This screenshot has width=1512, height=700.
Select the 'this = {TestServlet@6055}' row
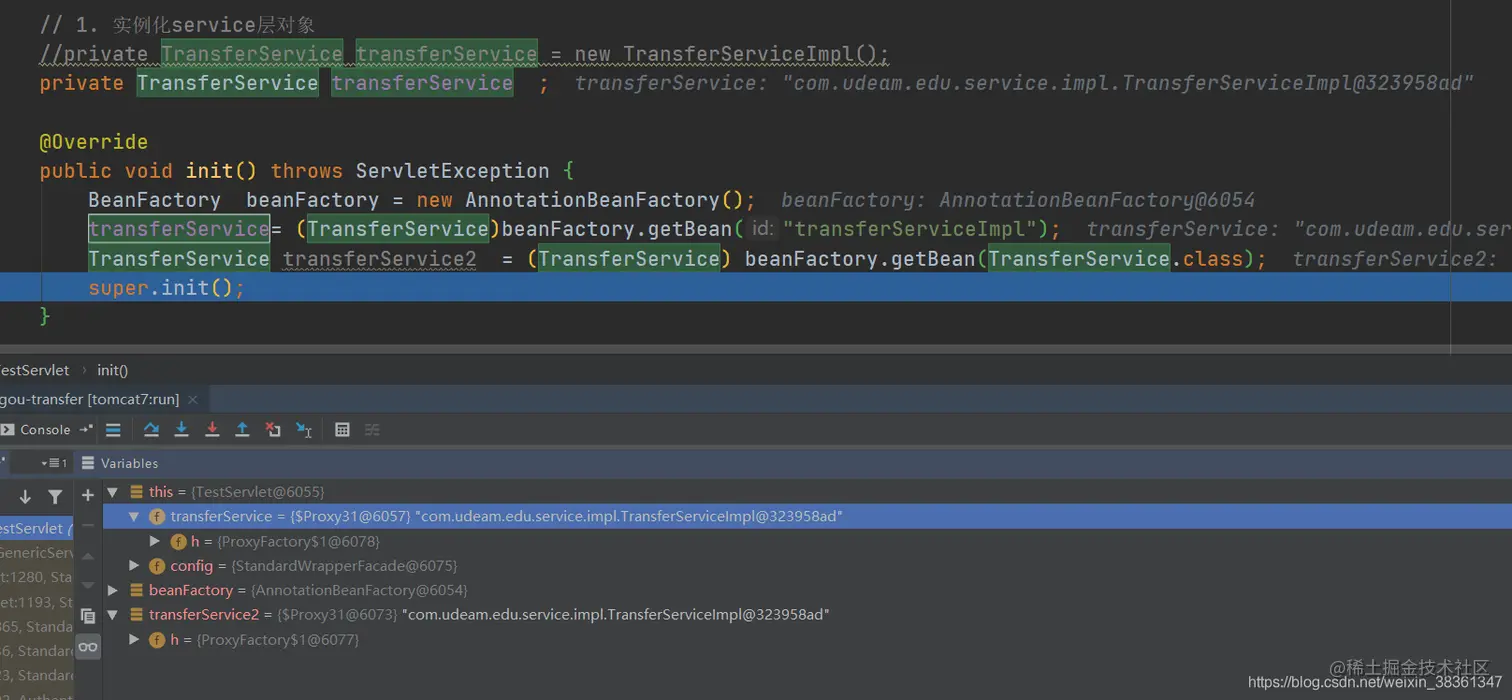(x=807, y=492)
